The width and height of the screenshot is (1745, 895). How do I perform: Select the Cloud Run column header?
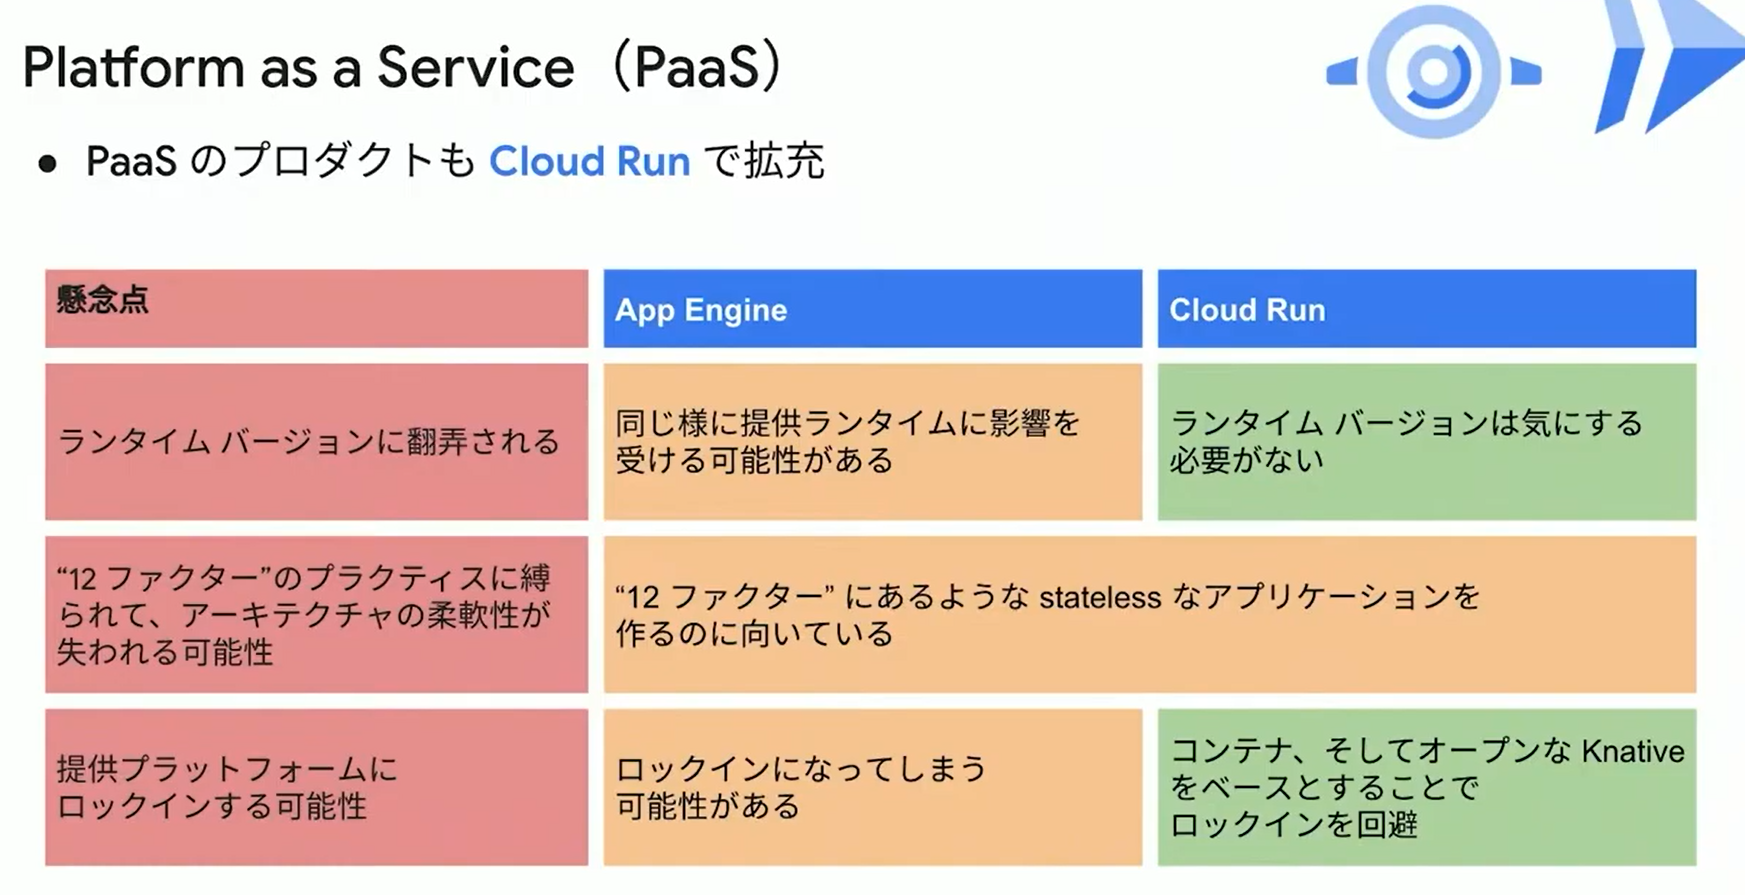pyautogui.click(x=1427, y=308)
